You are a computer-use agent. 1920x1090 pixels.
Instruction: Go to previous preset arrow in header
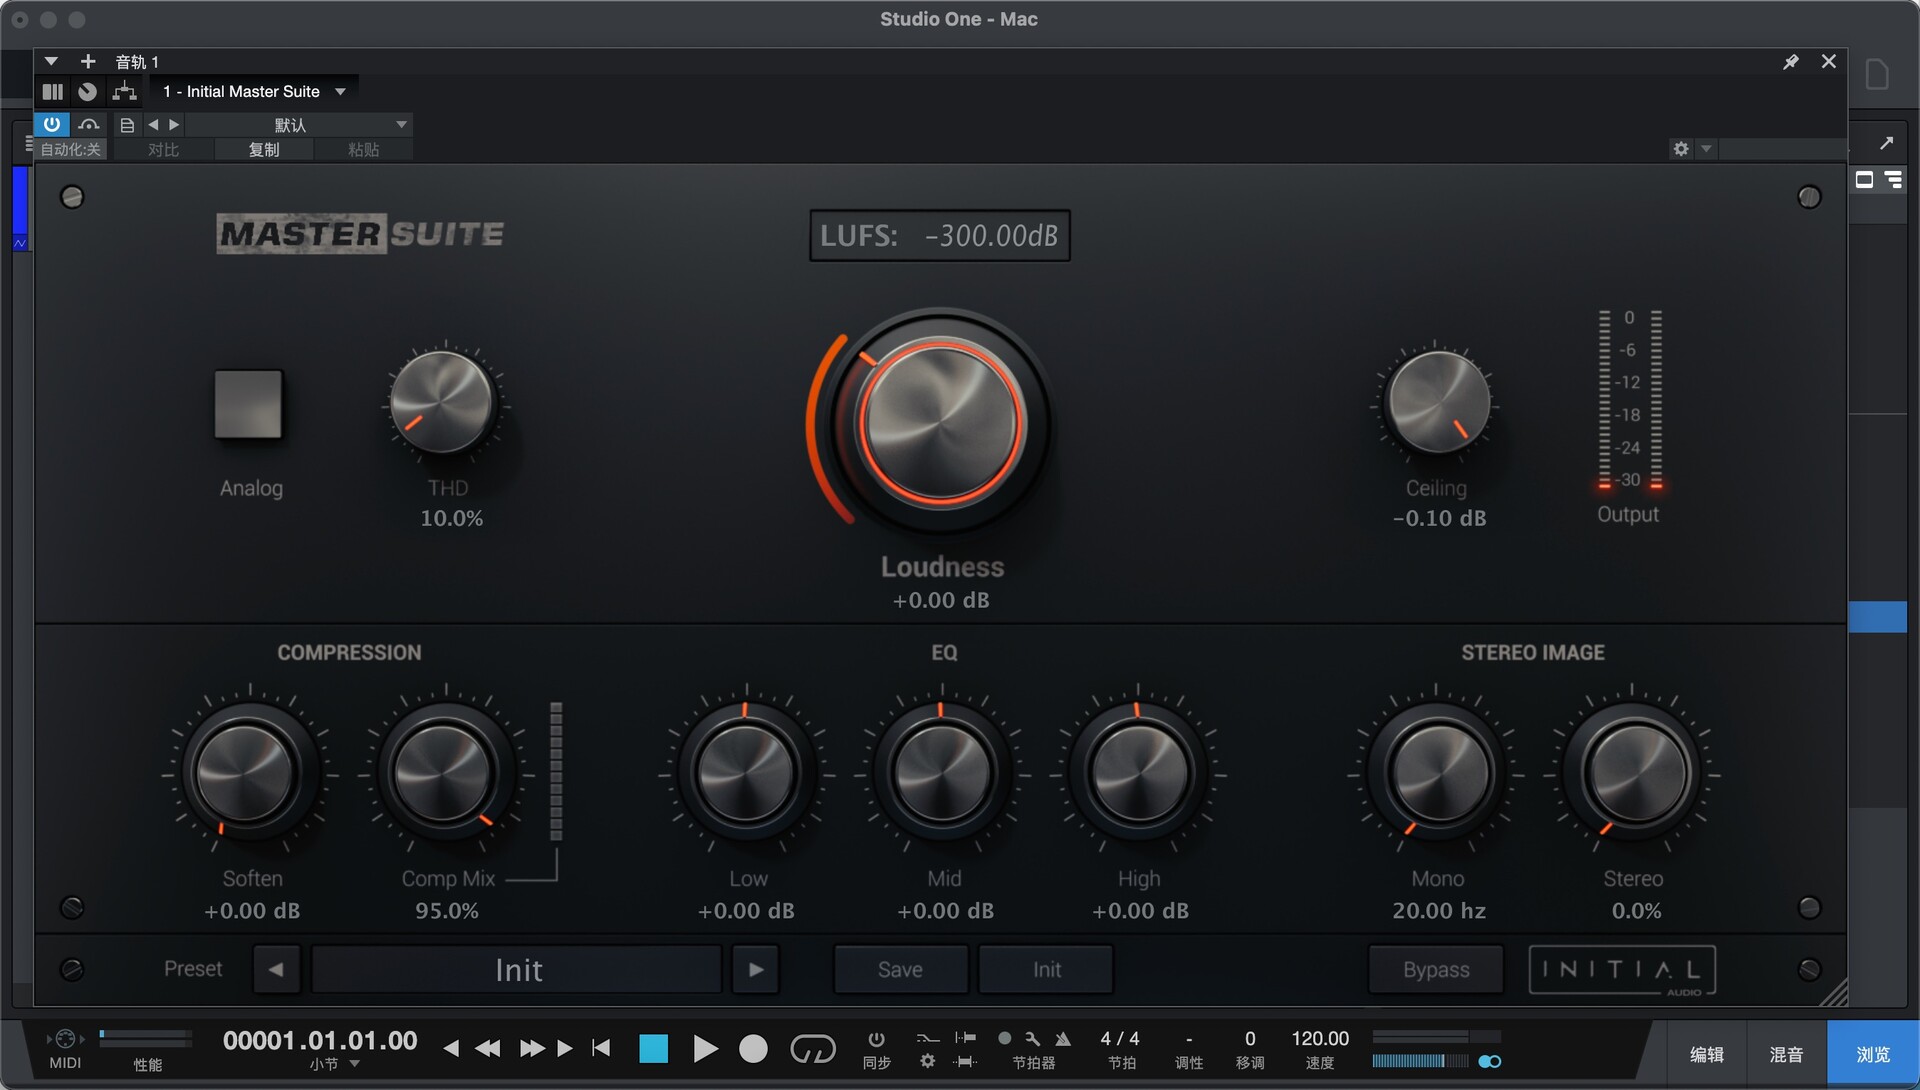[x=153, y=125]
